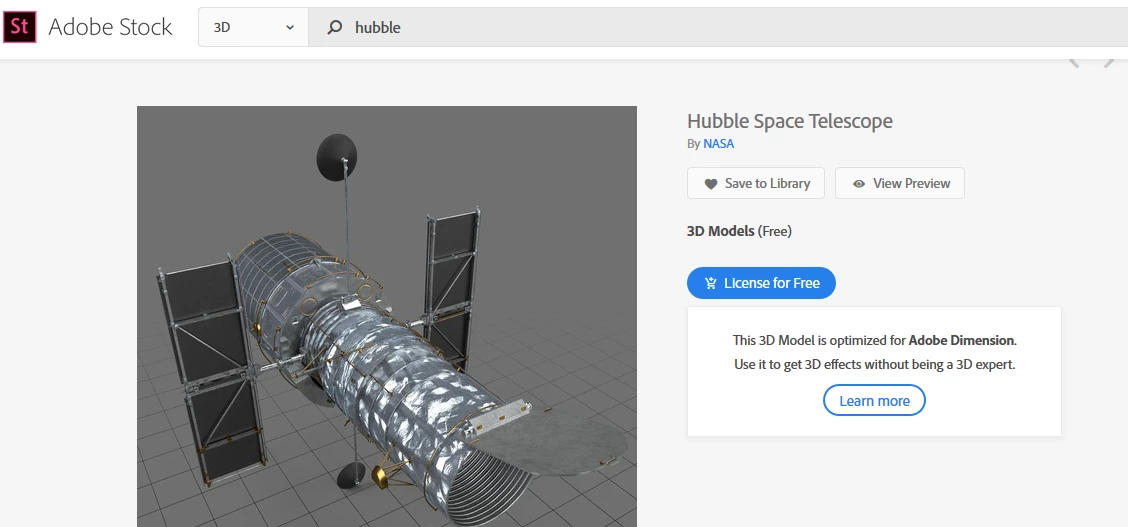Click the heart icon in Save to Library
The image size is (1128, 527).
click(711, 184)
